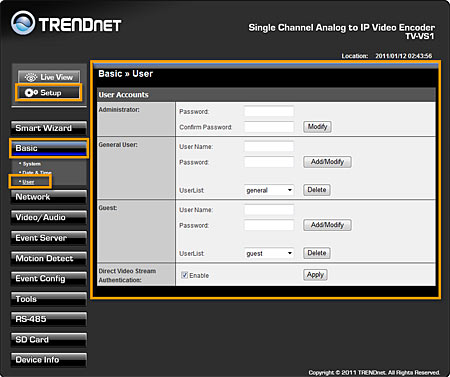Focus the Administrator Password field

[x=269, y=111]
